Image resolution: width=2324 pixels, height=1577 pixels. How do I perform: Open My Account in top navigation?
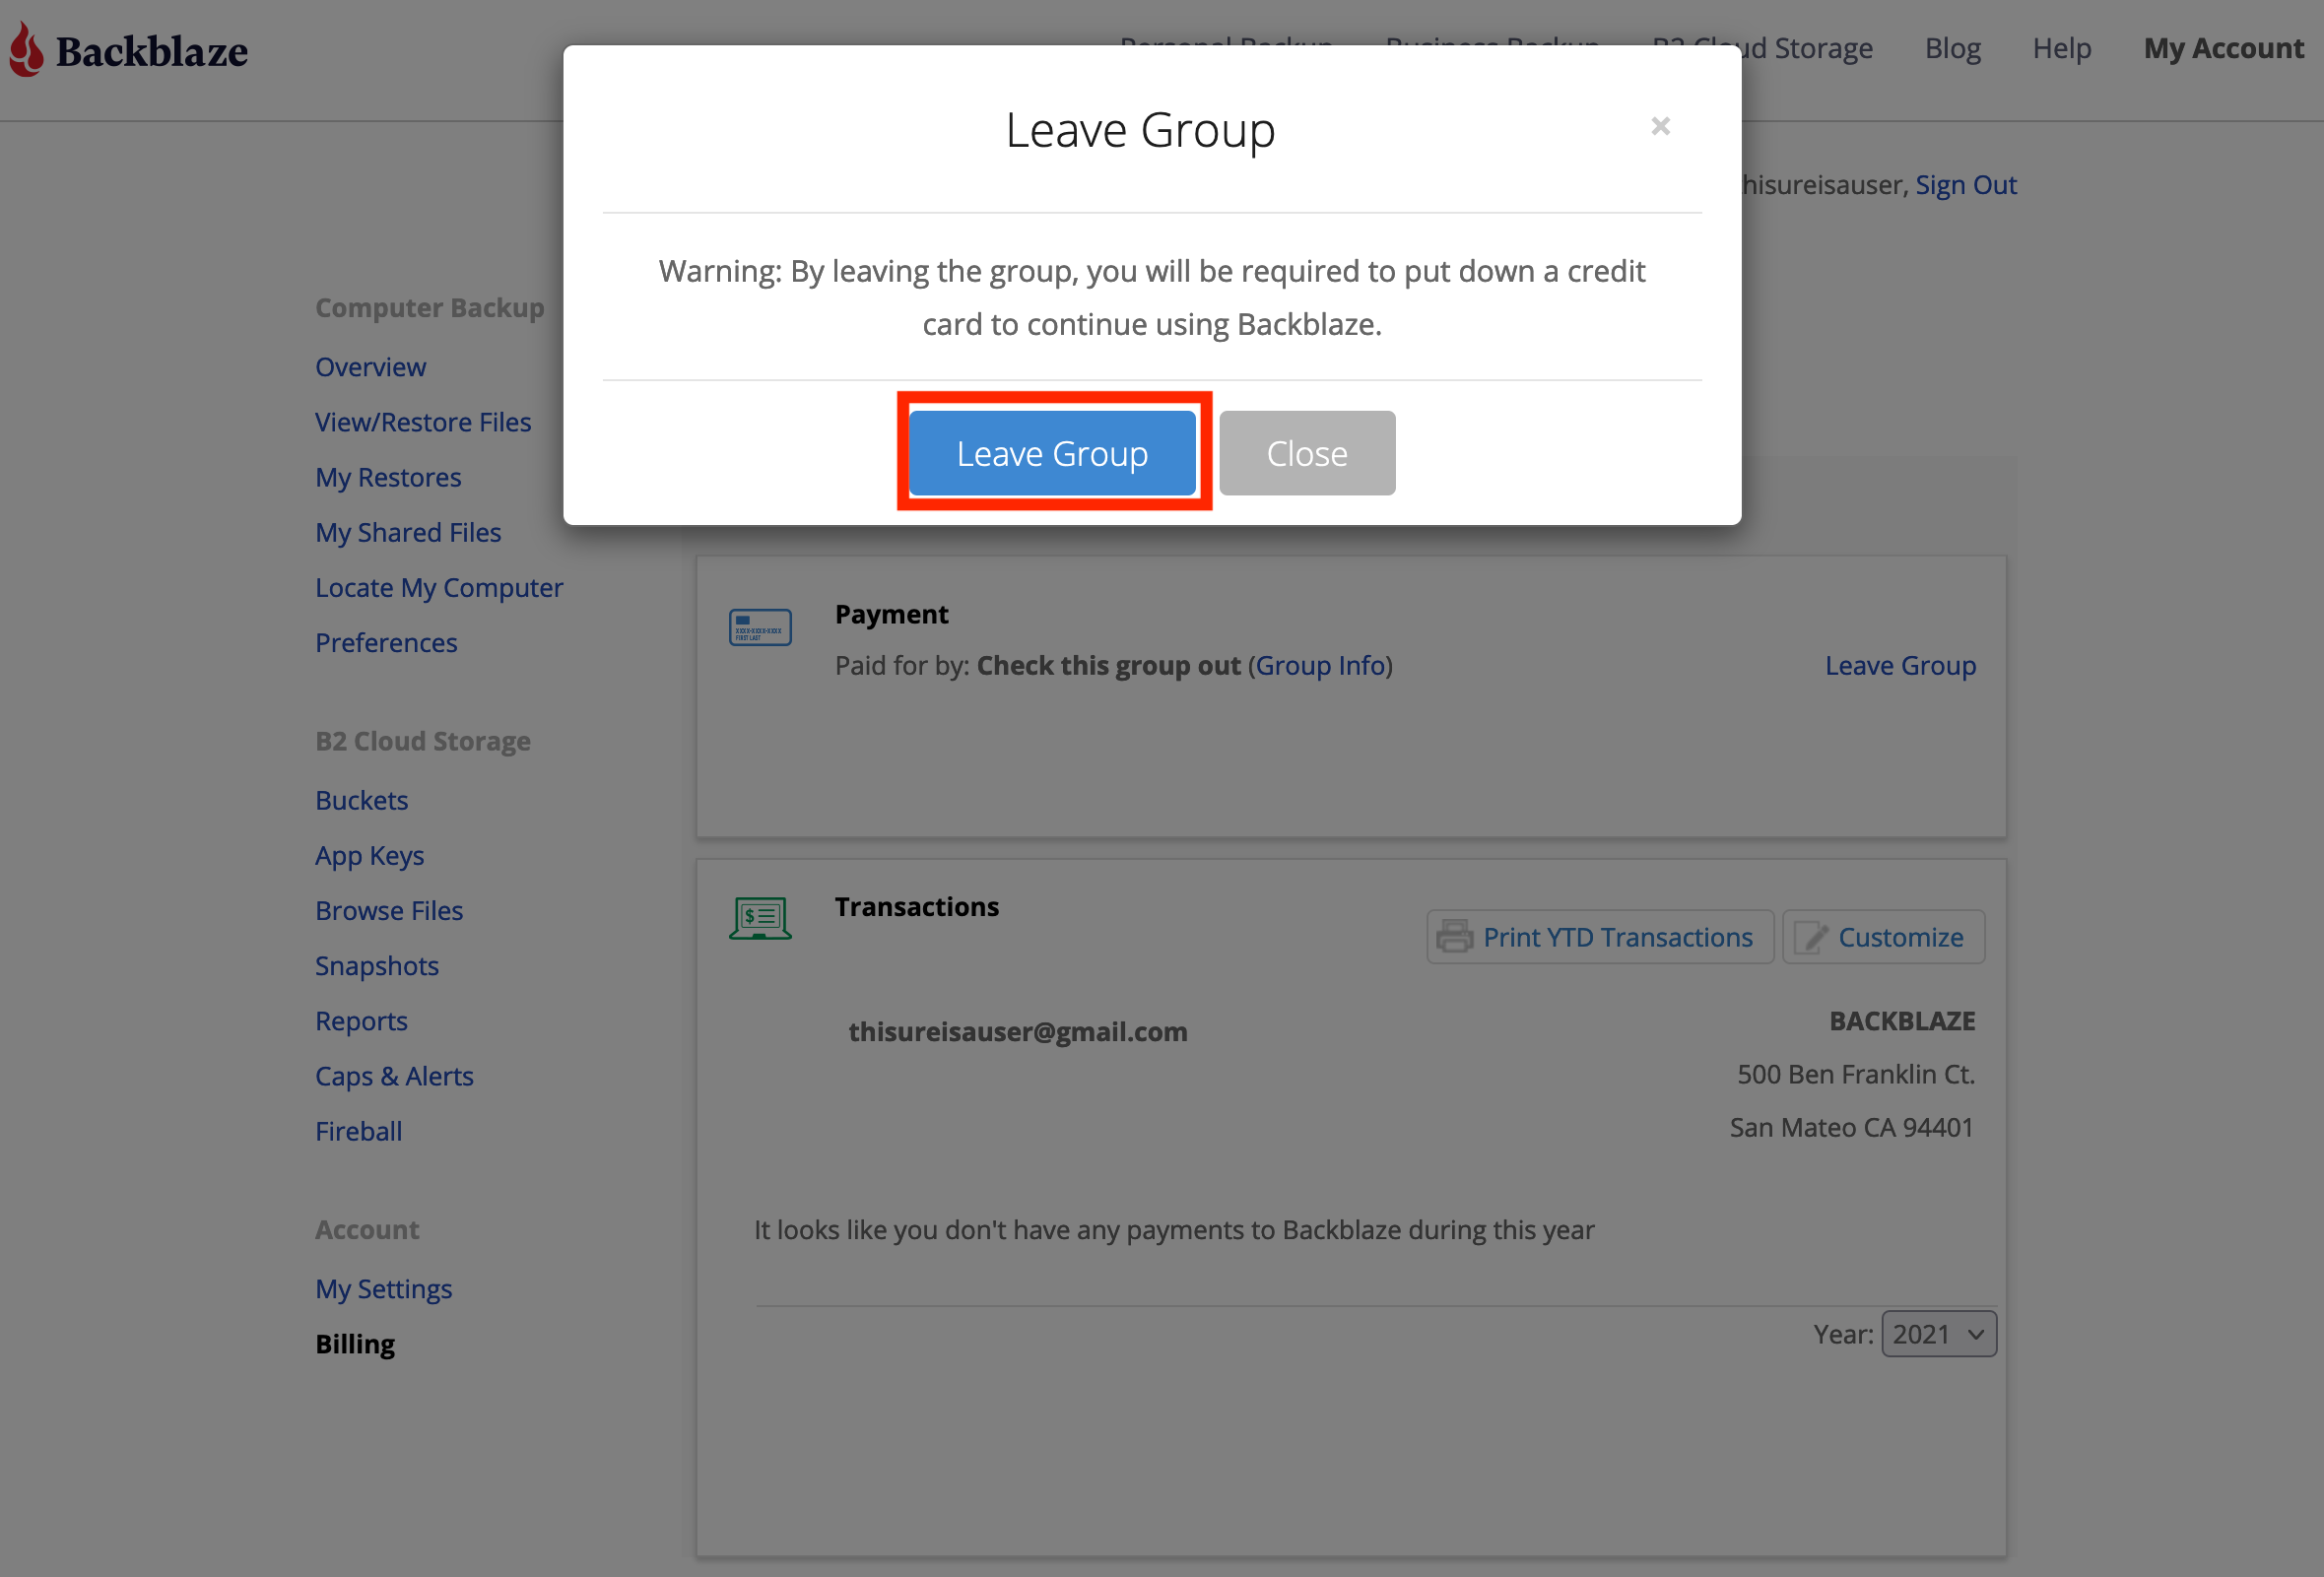(2223, 48)
